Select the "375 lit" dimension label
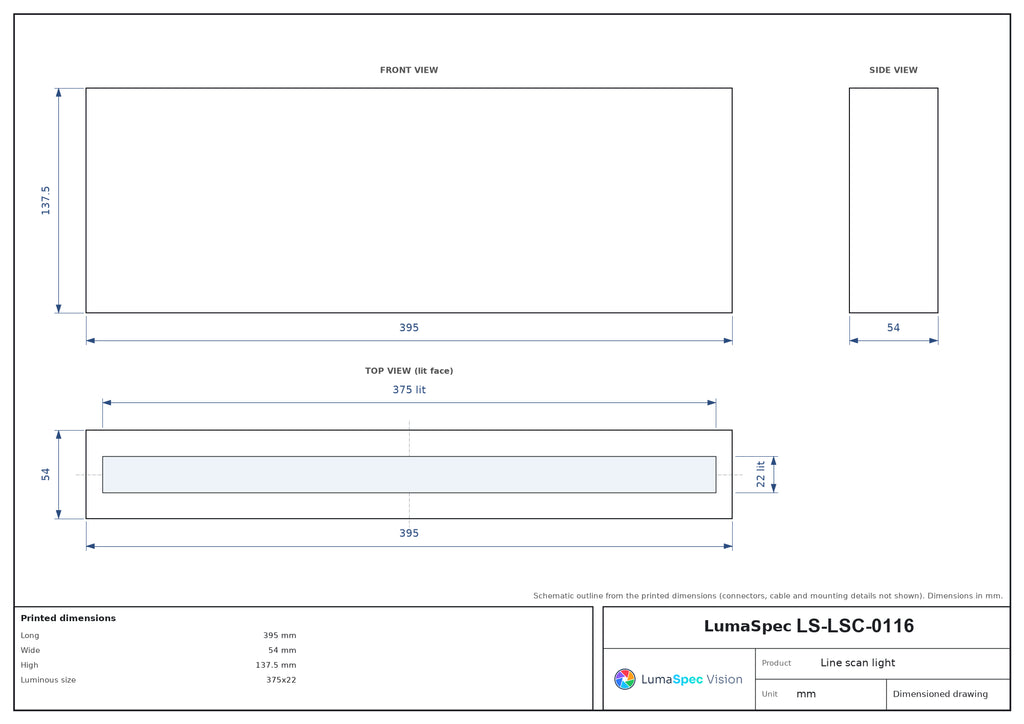 (409, 390)
